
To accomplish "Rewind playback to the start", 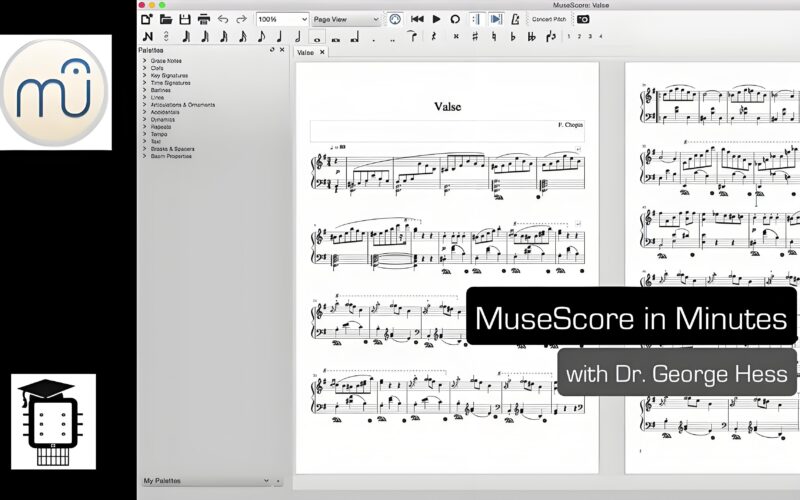I will (x=417, y=19).
